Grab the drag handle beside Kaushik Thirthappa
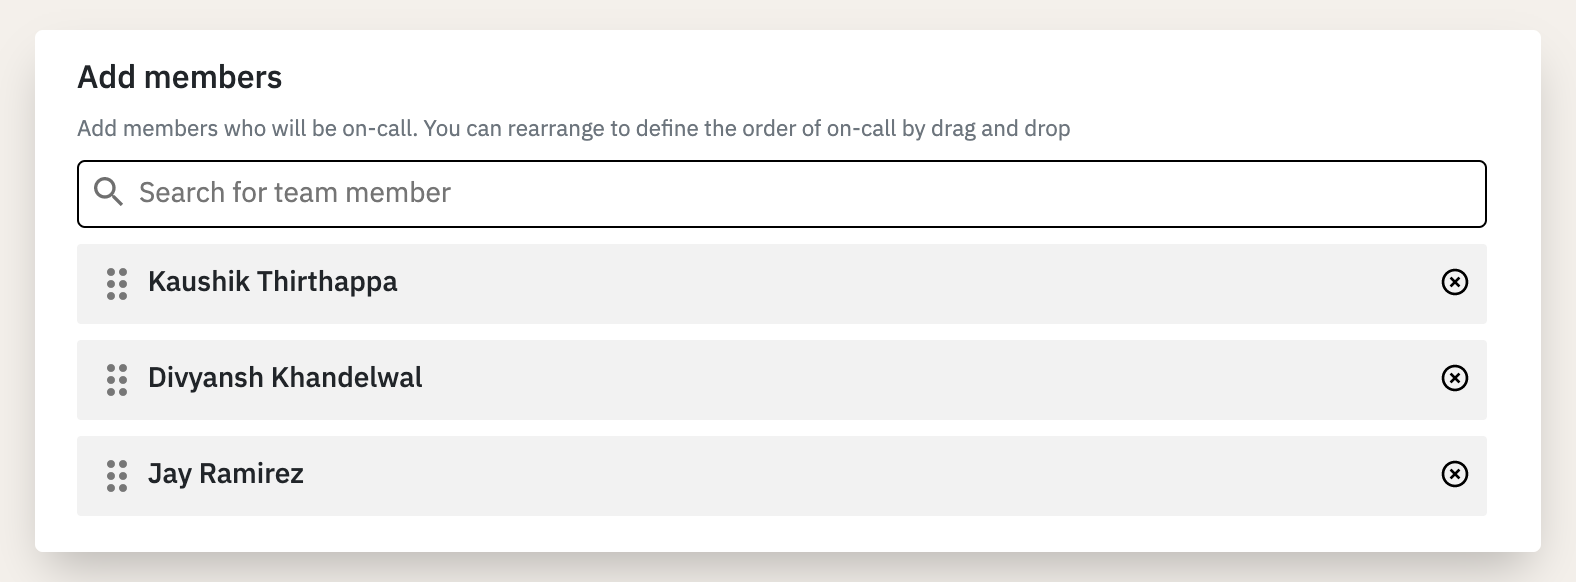This screenshot has width=1576, height=582. click(x=117, y=284)
